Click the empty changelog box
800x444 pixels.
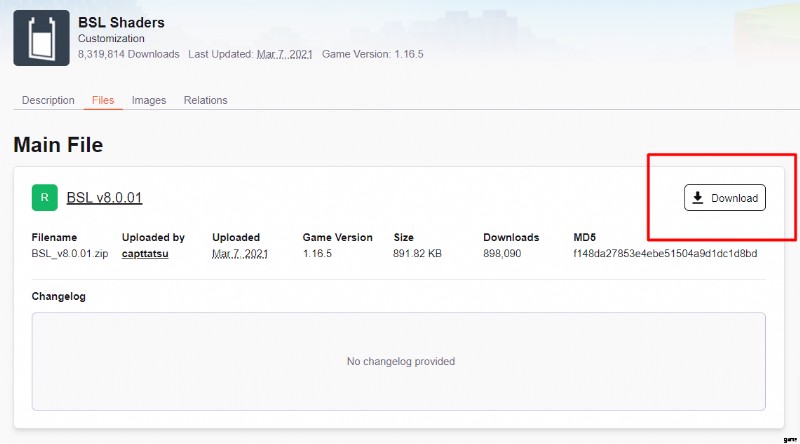coord(399,360)
